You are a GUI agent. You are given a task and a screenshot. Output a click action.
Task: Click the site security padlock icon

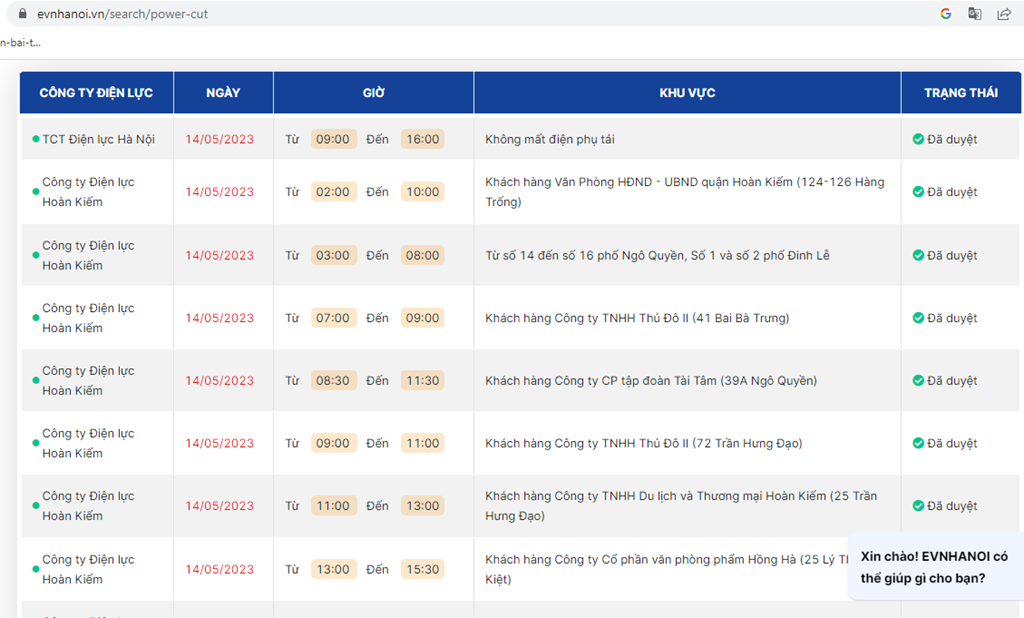click(23, 14)
